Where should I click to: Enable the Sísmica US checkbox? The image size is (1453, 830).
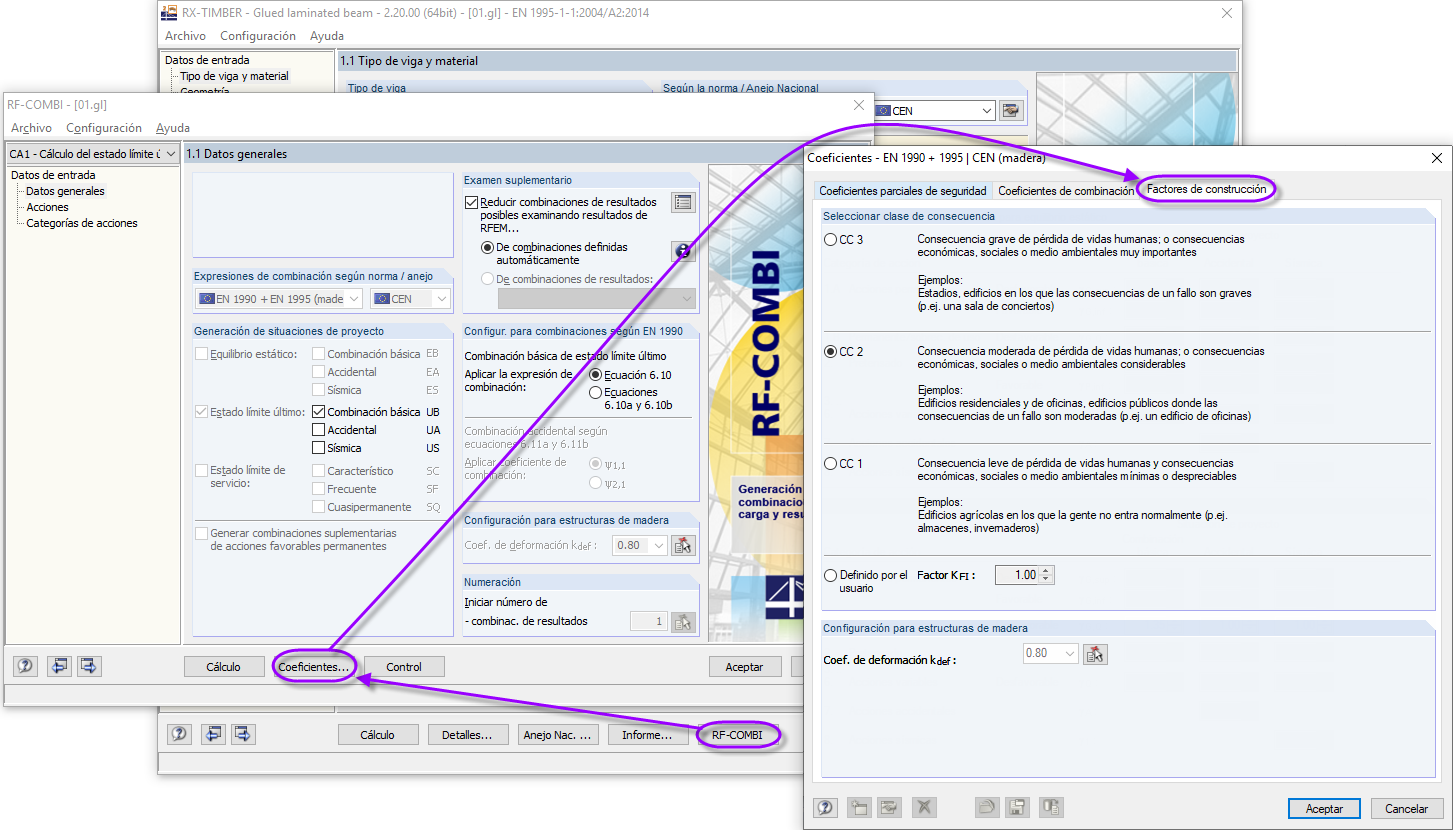pyautogui.click(x=319, y=448)
